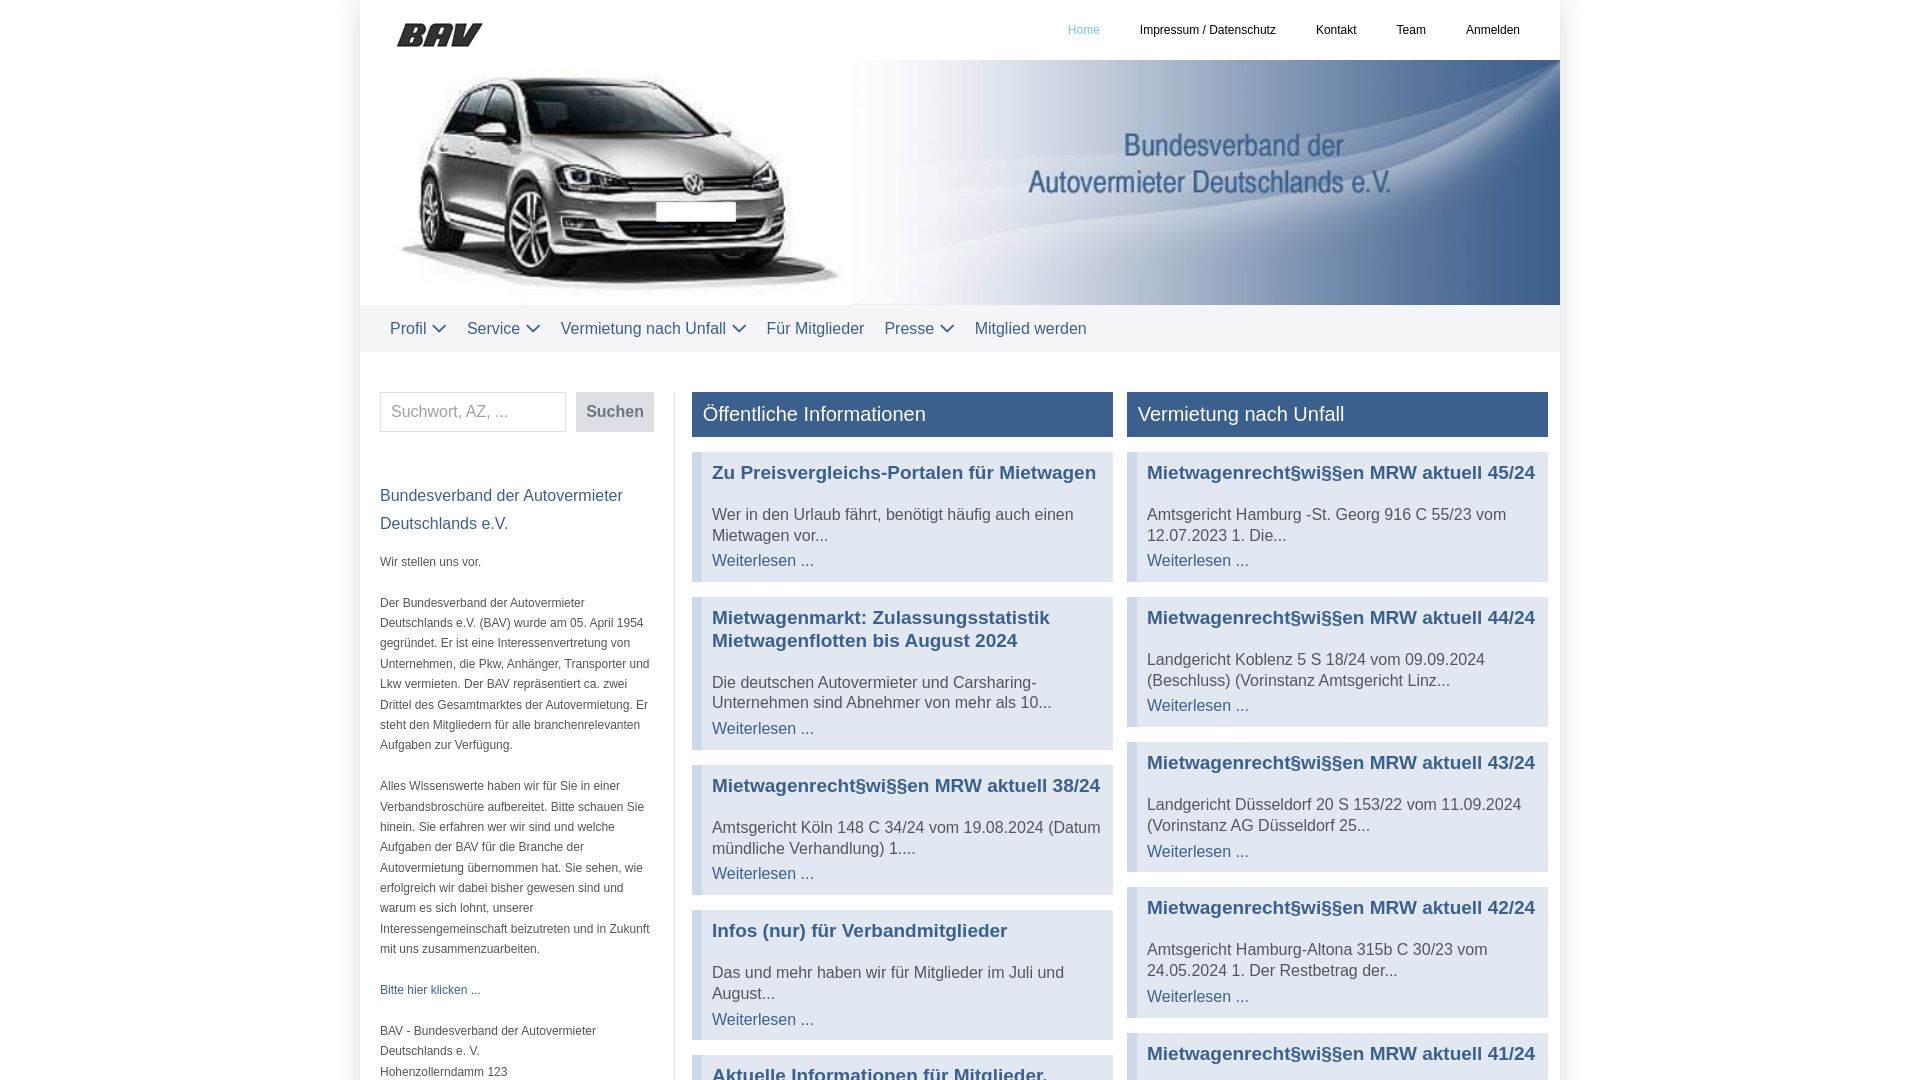Screen dimensions: 1920x1080
Task: Open Bundesverband der Autovermieter sidebar heading
Action: click(x=501, y=510)
